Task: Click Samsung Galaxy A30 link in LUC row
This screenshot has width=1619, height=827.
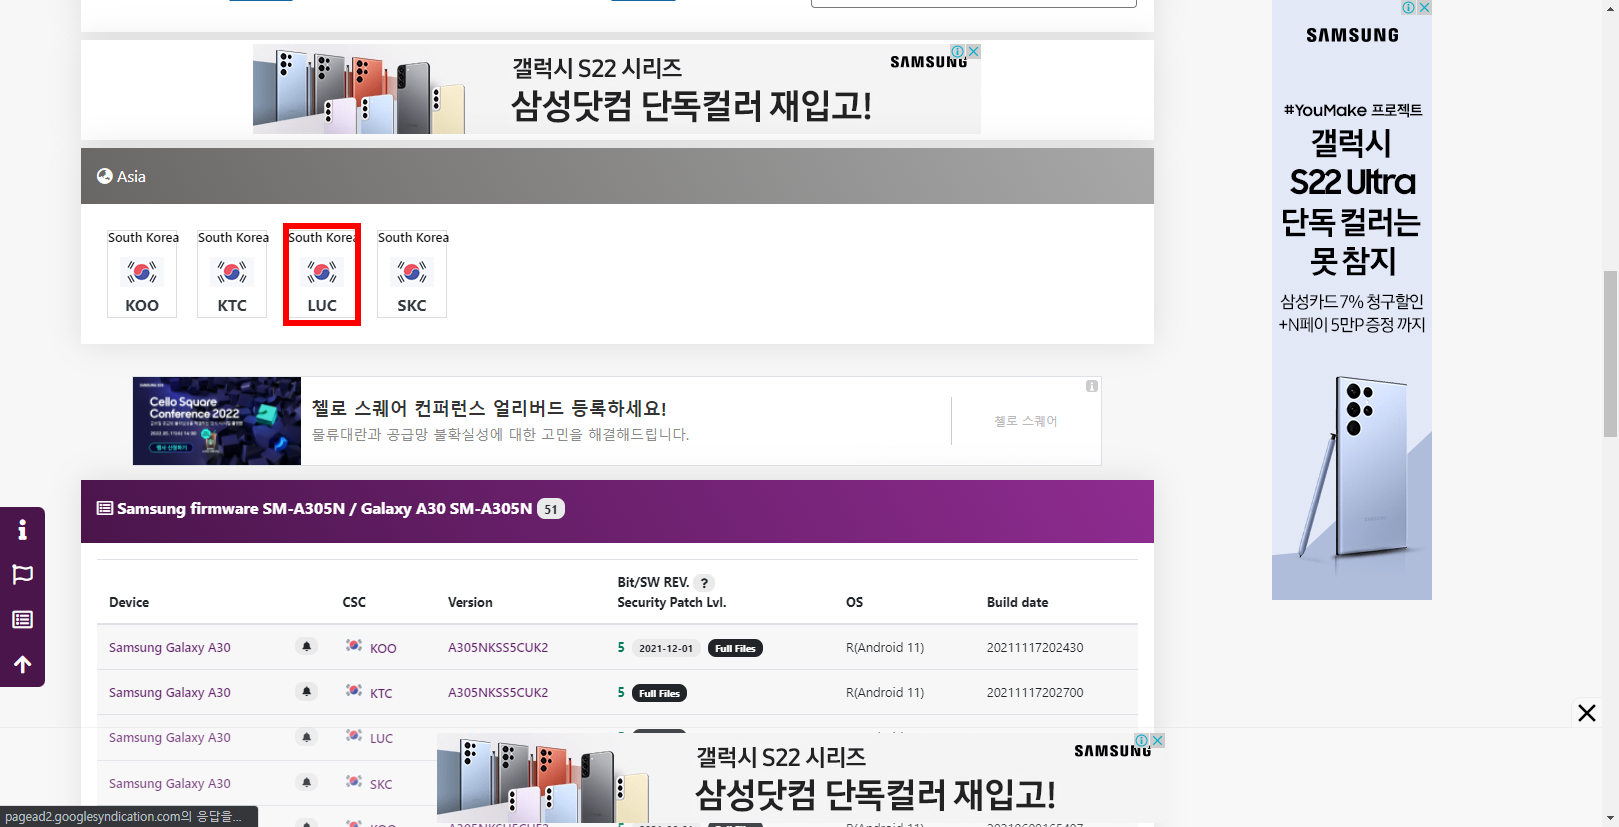Action: [x=170, y=737]
